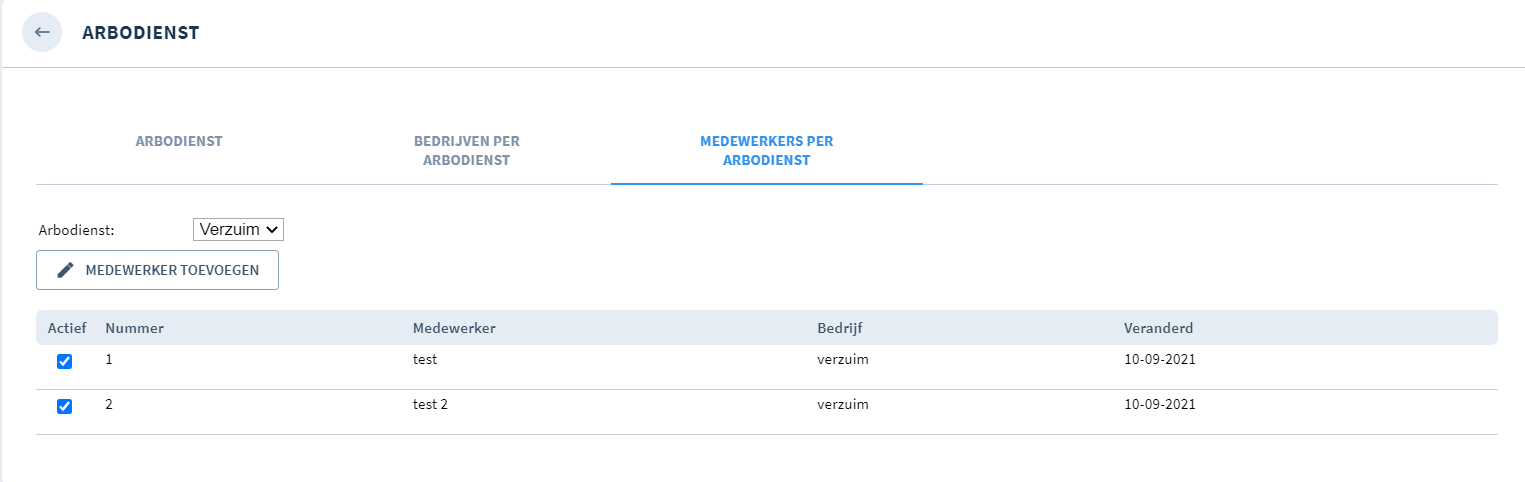Select the employee named test 2
Screen dimensions: 1525x482
pyautogui.click(x=431, y=405)
